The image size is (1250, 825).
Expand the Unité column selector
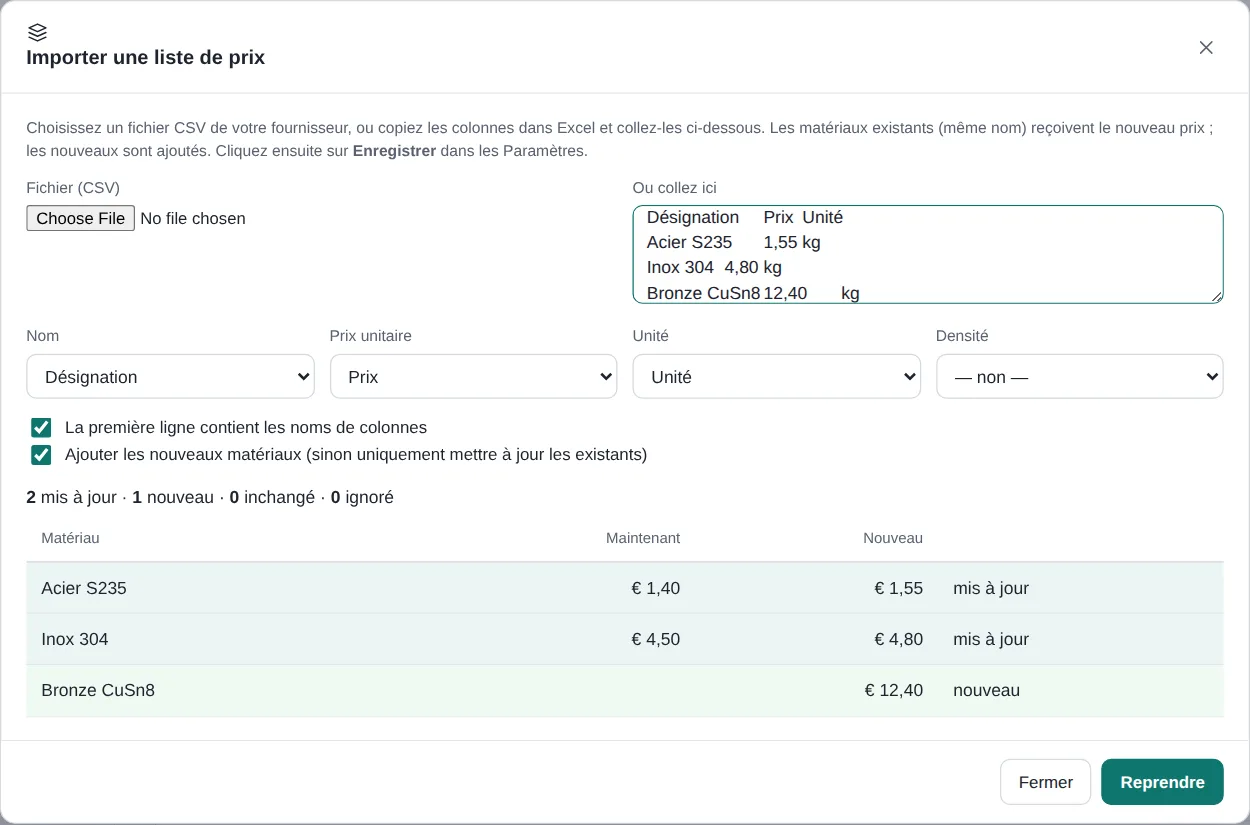click(776, 377)
